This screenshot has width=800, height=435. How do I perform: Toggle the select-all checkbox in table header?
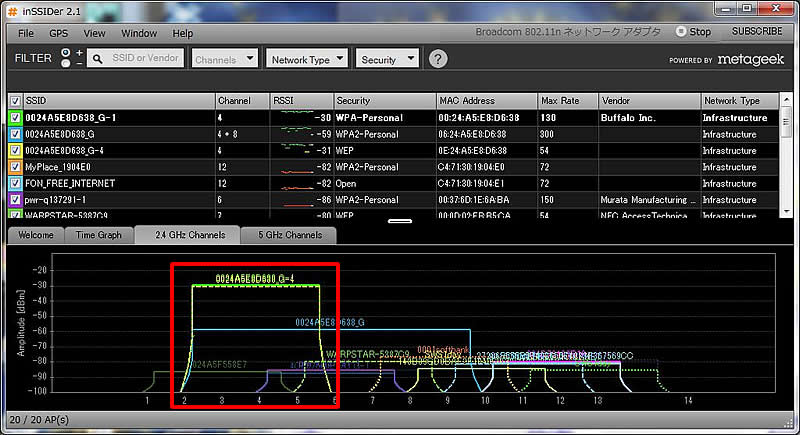pyautogui.click(x=15, y=101)
